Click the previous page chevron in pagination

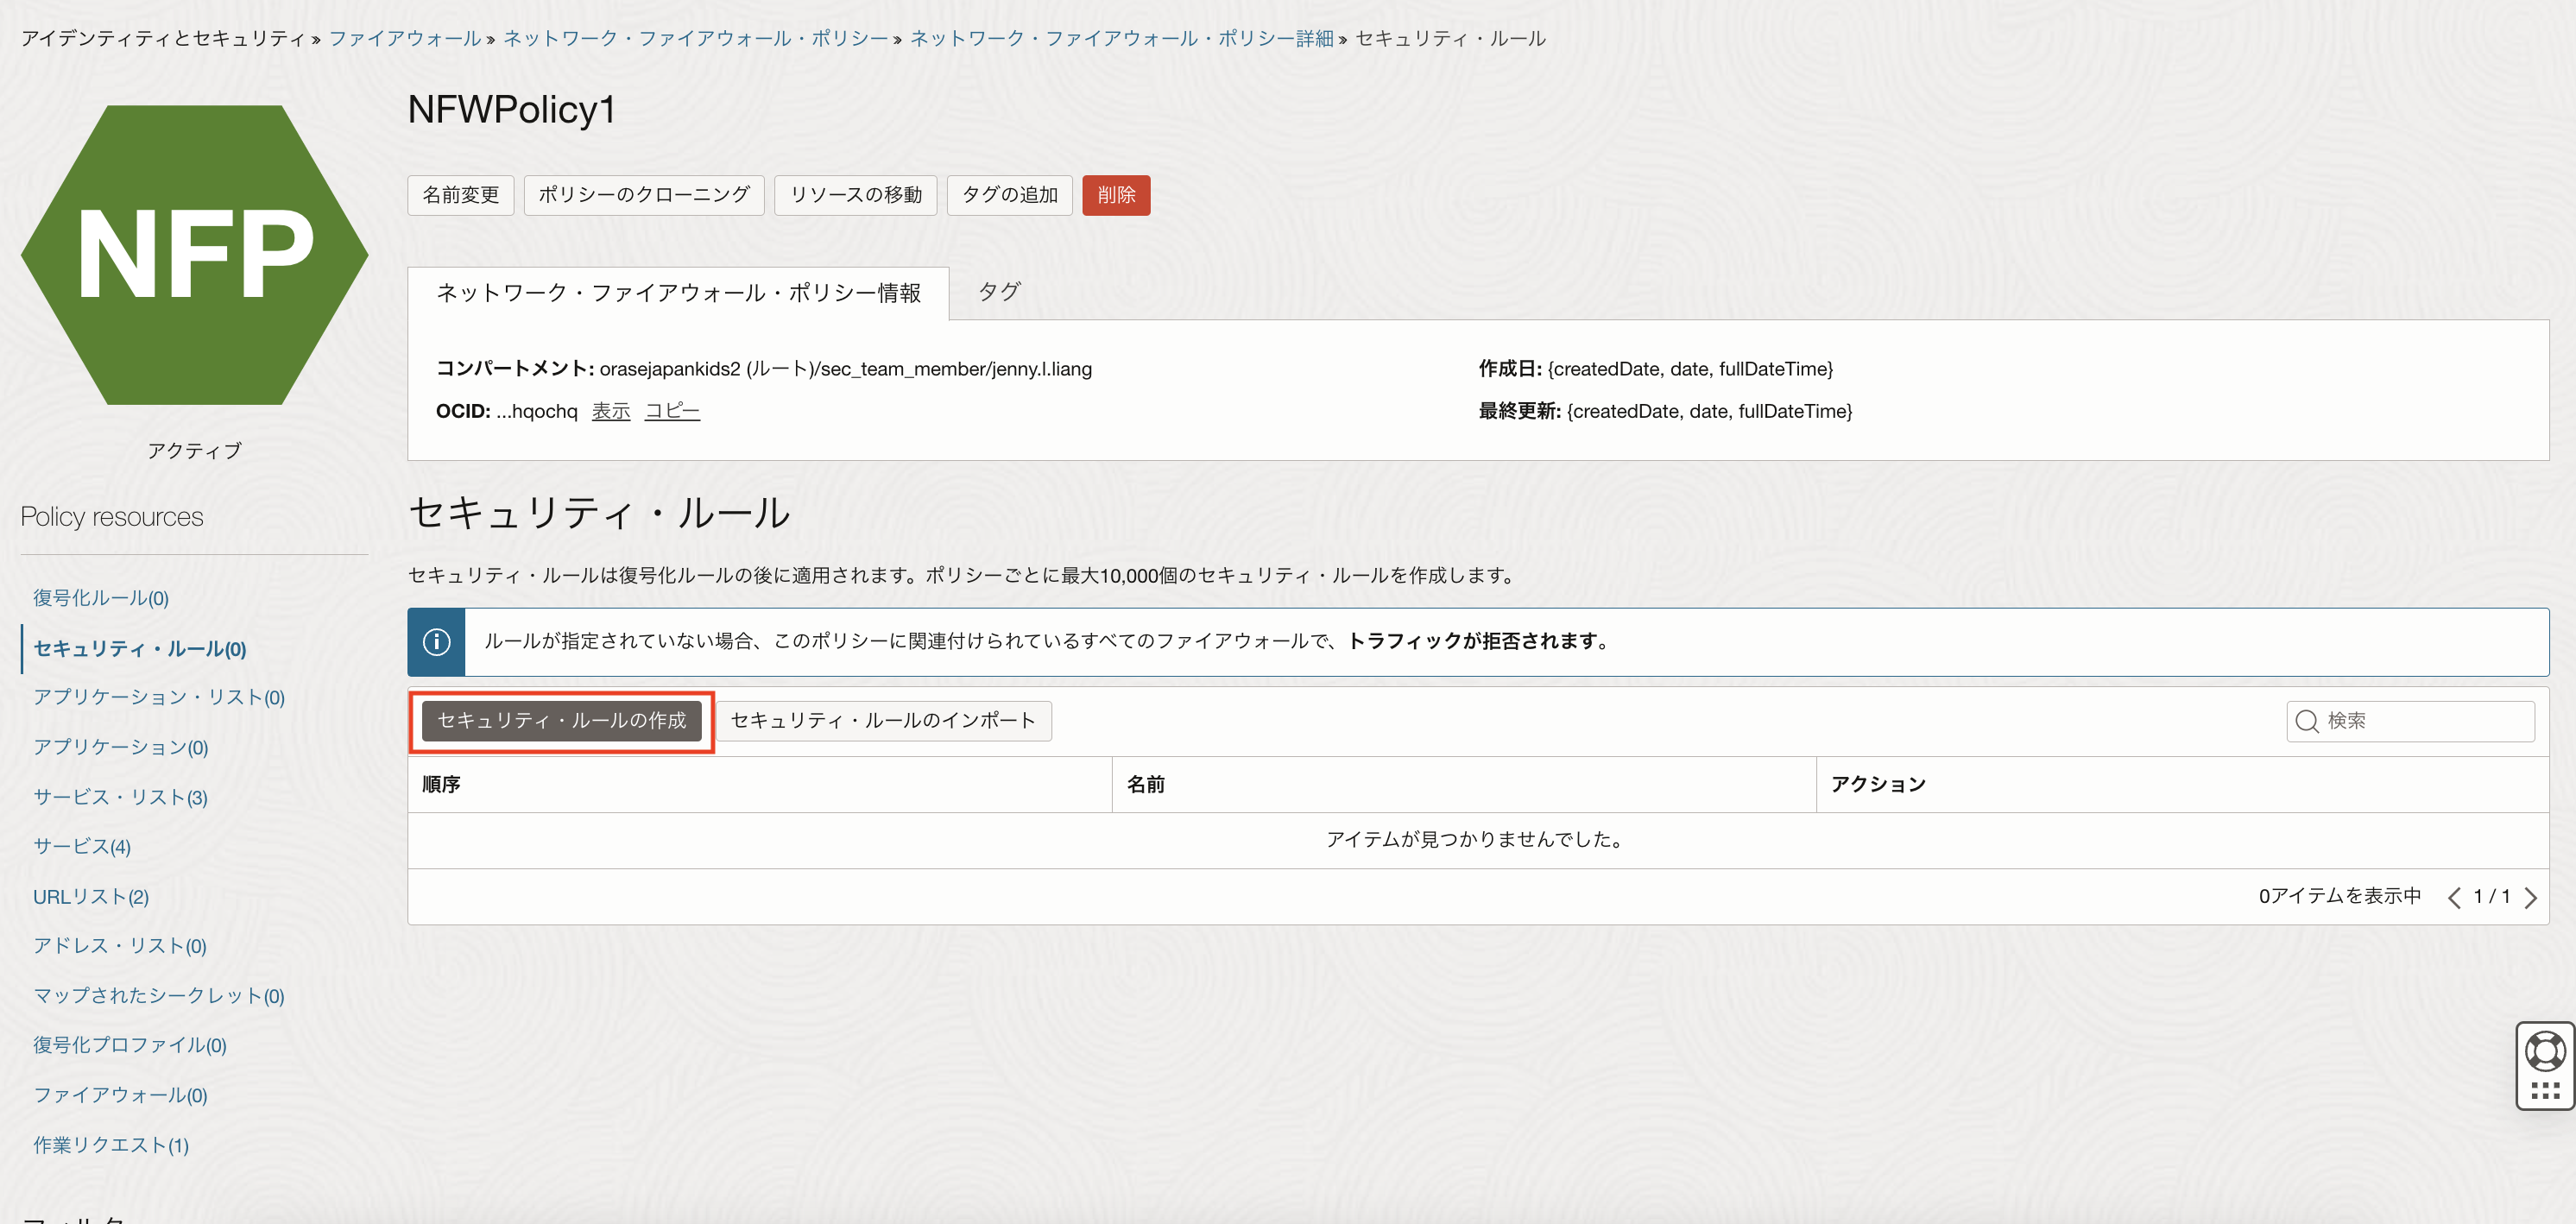pos(2454,896)
